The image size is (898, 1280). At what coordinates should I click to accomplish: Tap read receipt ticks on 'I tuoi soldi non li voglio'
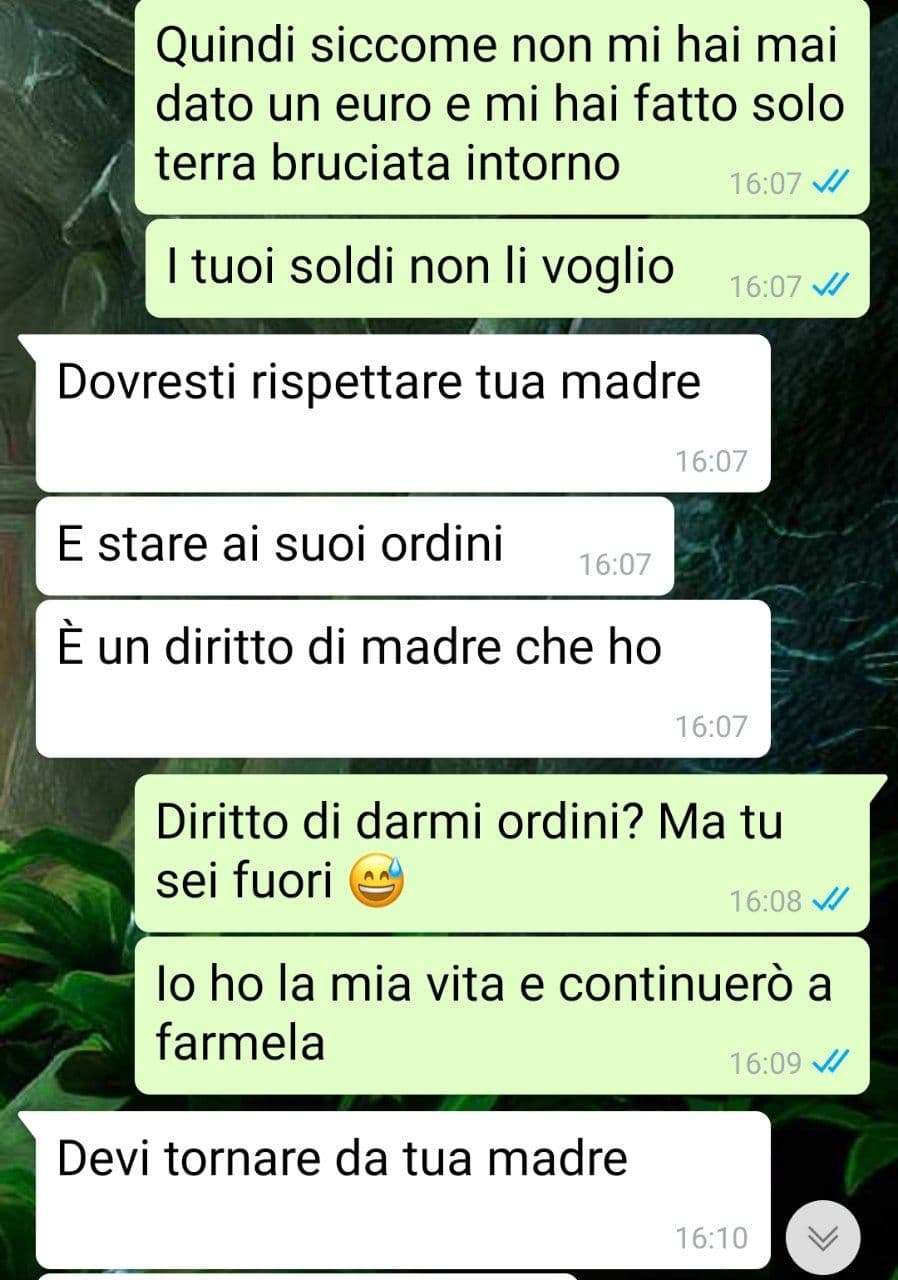[832, 286]
